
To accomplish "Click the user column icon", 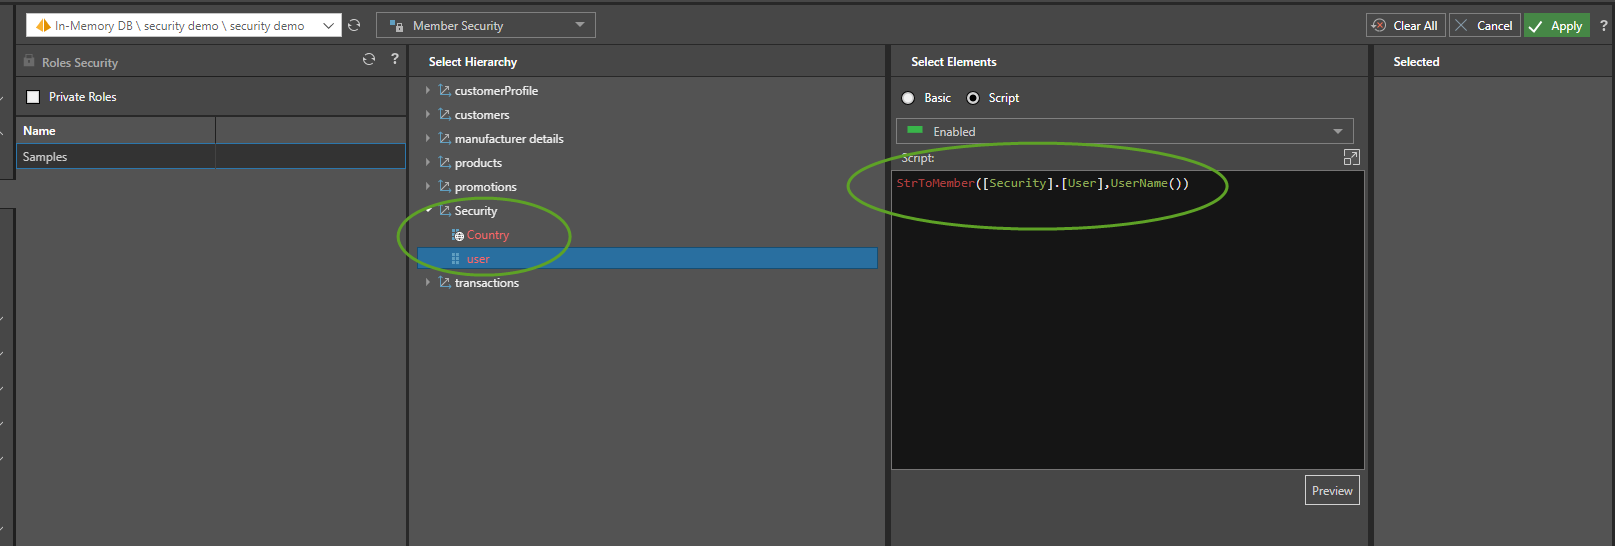I will pyautogui.click(x=456, y=259).
